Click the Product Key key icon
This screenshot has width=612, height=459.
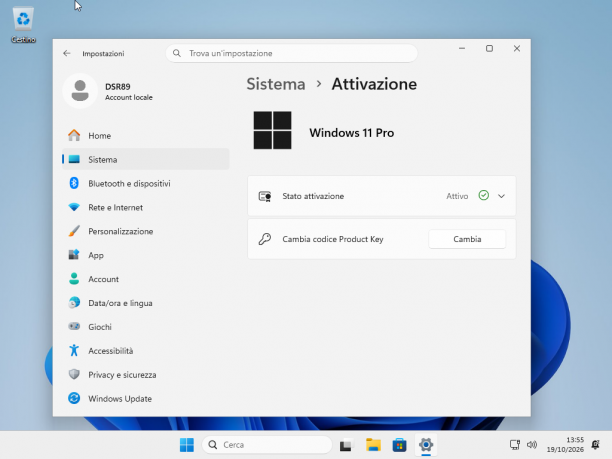coord(265,239)
